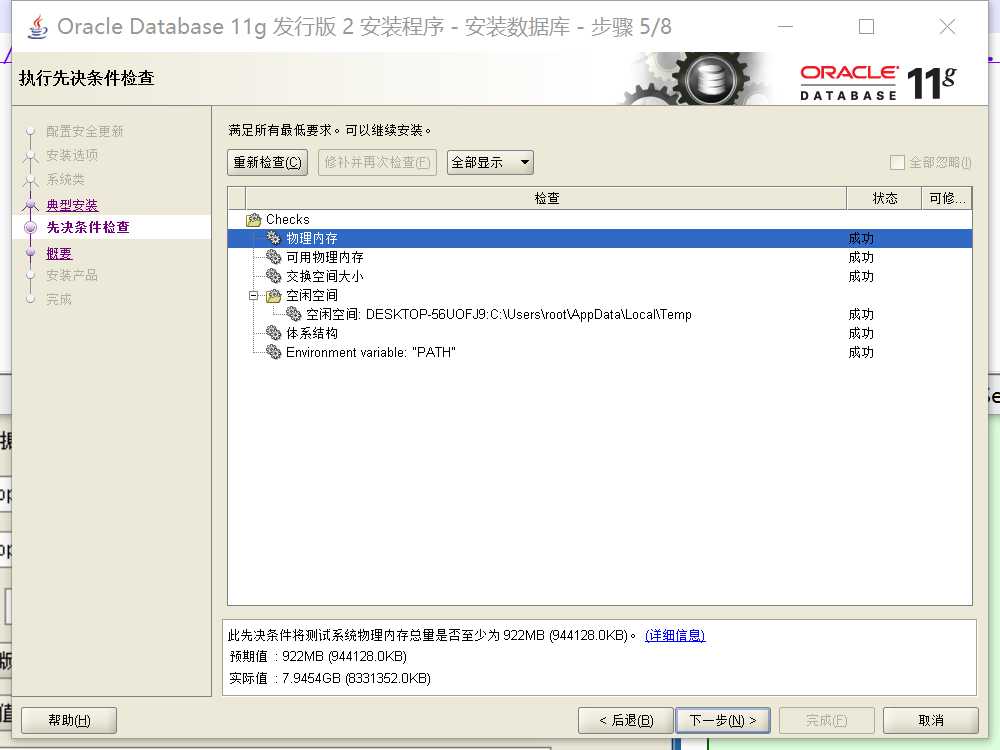This screenshot has width=1000, height=750.
Task: Click the 重新检查(C) button
Action: (267, 163)
